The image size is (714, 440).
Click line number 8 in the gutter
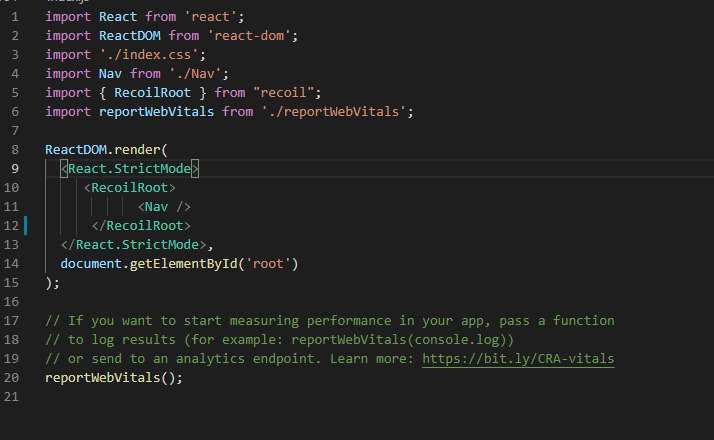tap(15, 150)
